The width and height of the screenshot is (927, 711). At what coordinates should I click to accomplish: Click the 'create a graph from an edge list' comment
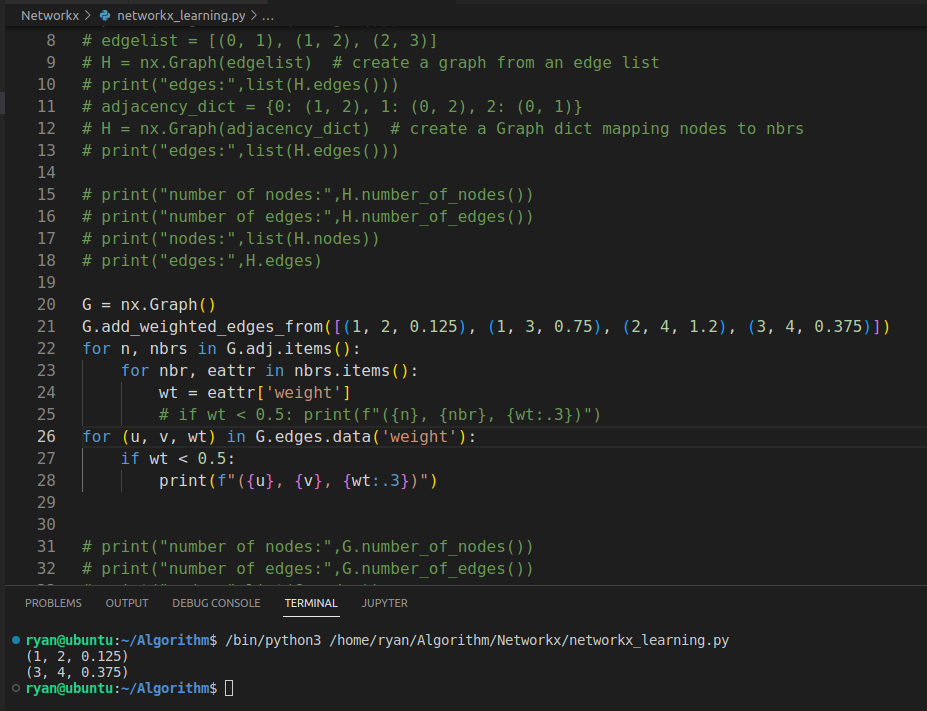[x=495, y=63]
